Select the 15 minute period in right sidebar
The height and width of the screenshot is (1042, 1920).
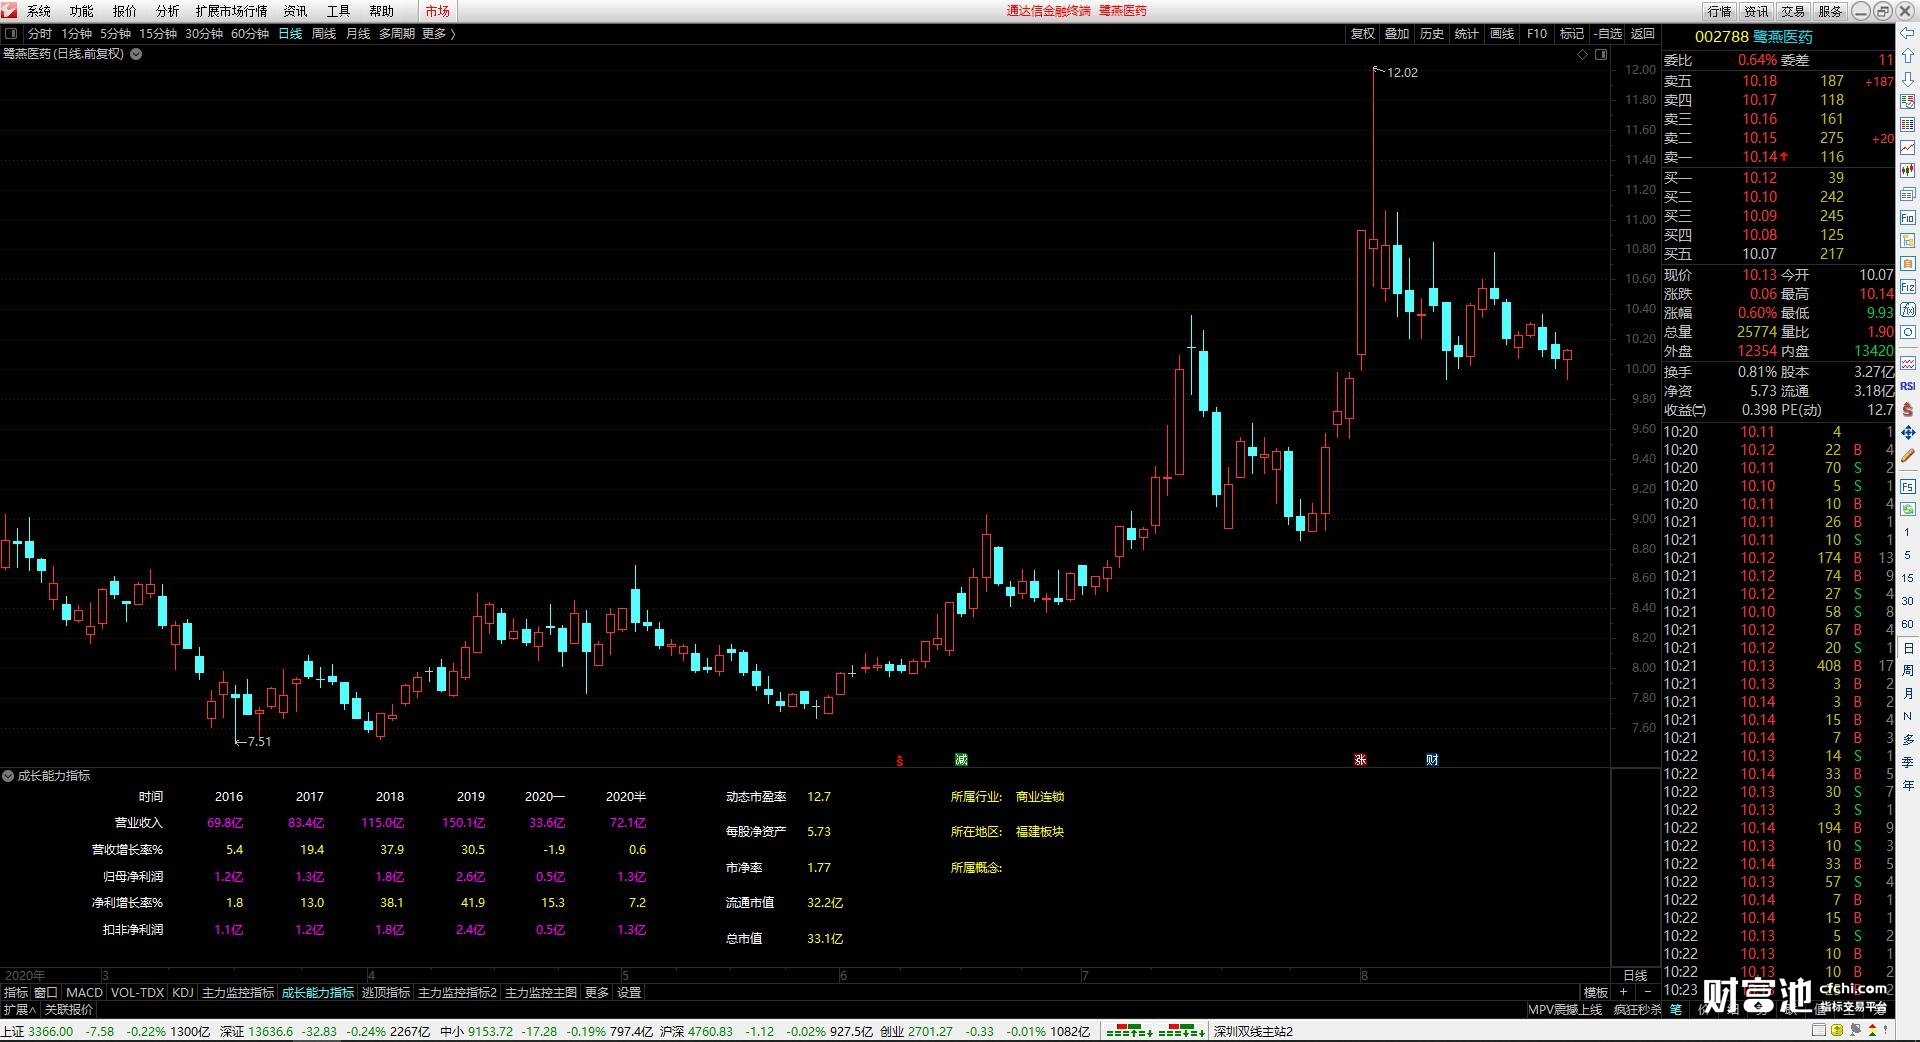tap(1907, 578)
